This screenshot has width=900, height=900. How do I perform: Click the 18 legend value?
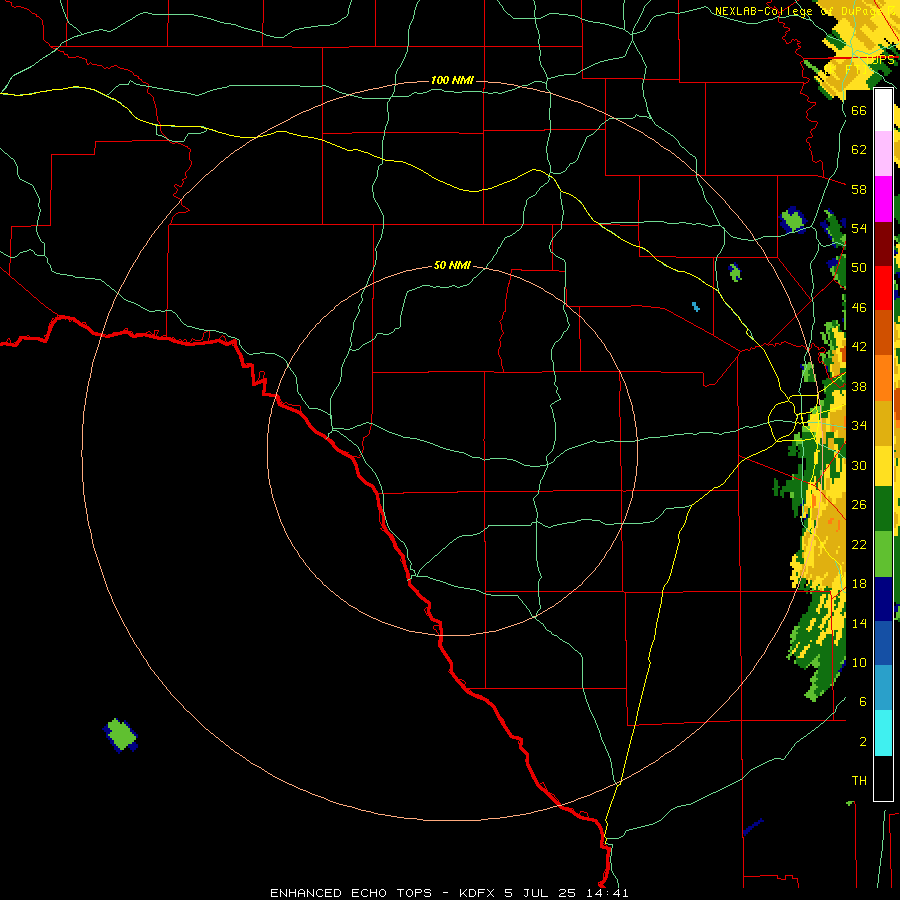point(859,584)
